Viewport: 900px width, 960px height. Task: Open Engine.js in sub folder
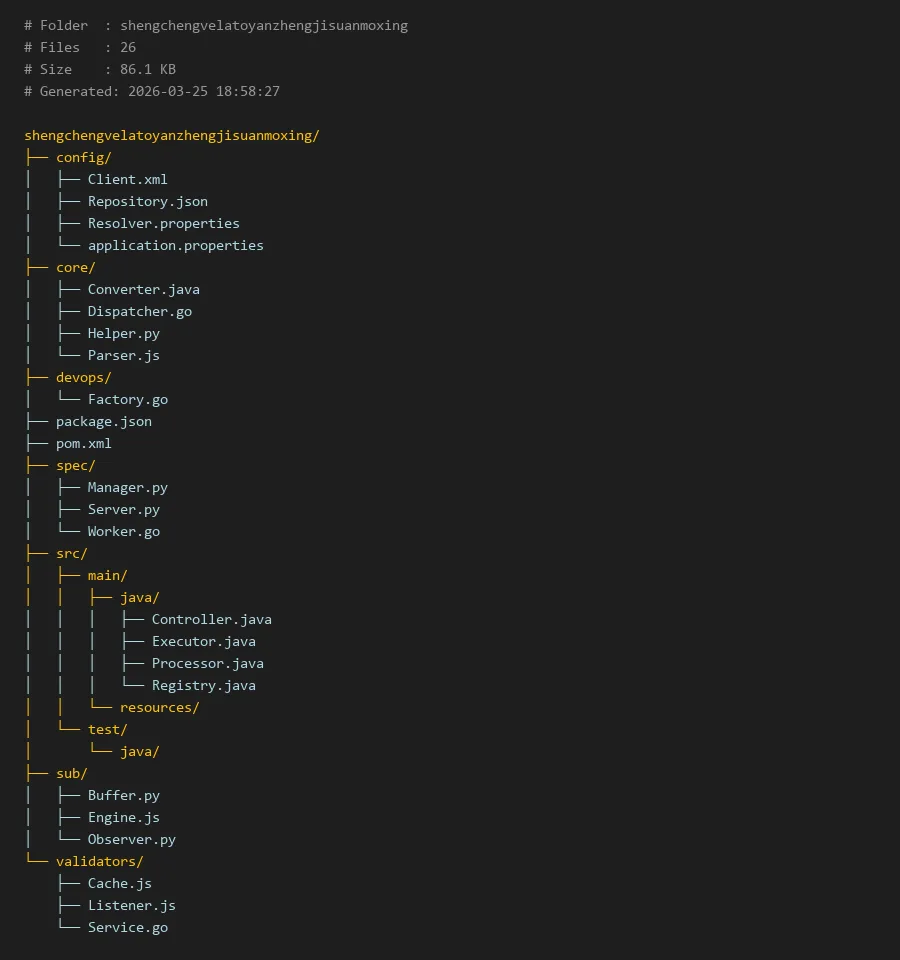pos(123,817)
